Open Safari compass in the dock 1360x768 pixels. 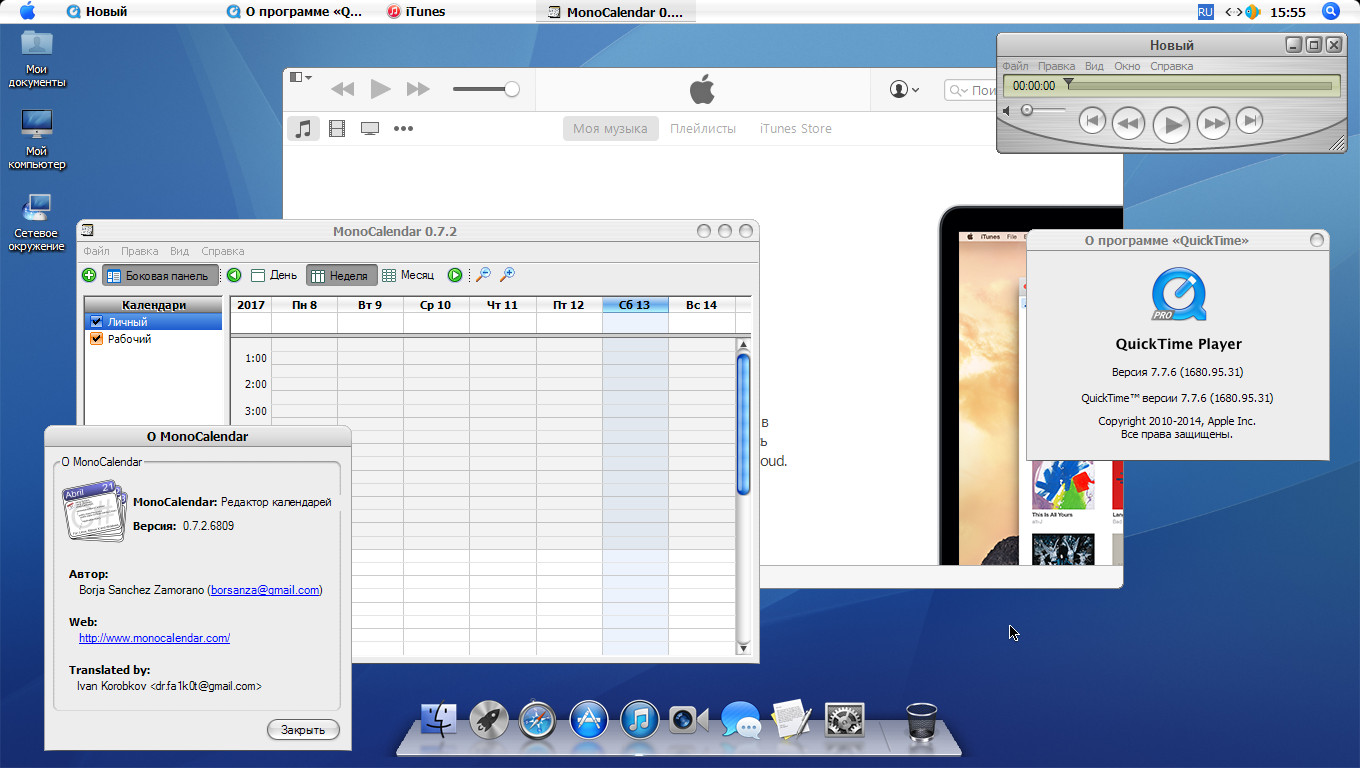538,719
